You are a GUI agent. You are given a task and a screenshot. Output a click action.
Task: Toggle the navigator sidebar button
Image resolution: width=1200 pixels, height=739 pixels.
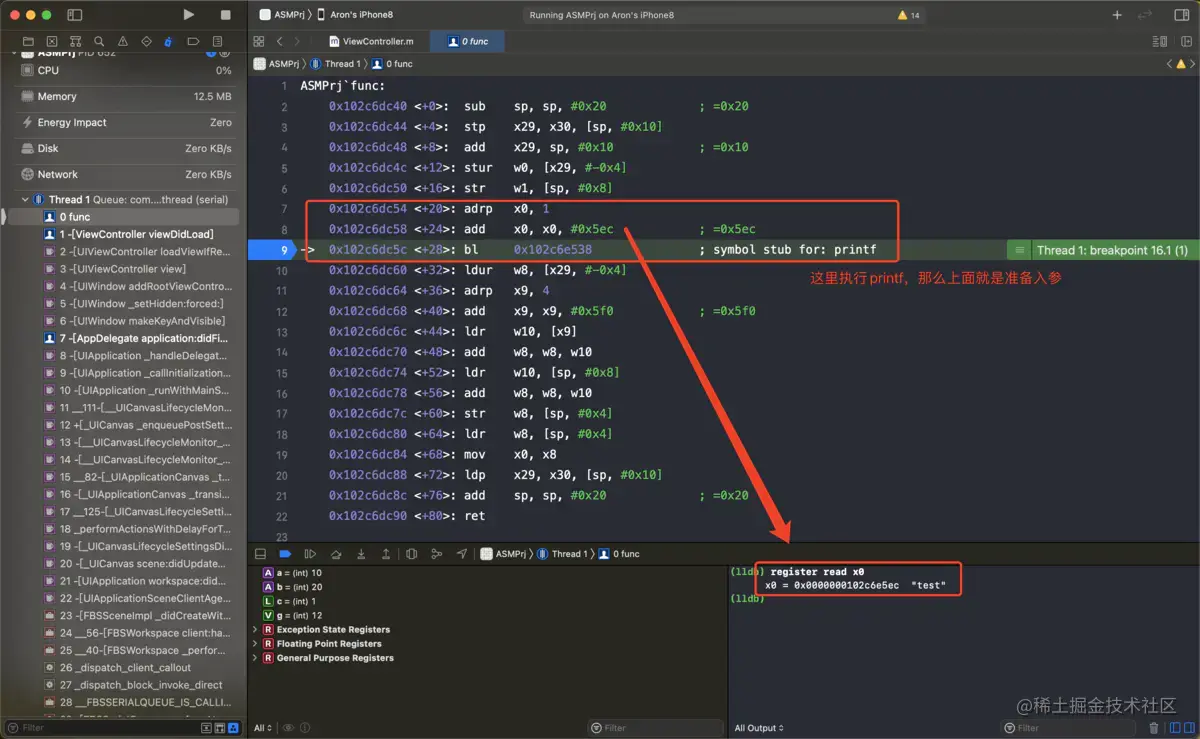tap(74, 15)
